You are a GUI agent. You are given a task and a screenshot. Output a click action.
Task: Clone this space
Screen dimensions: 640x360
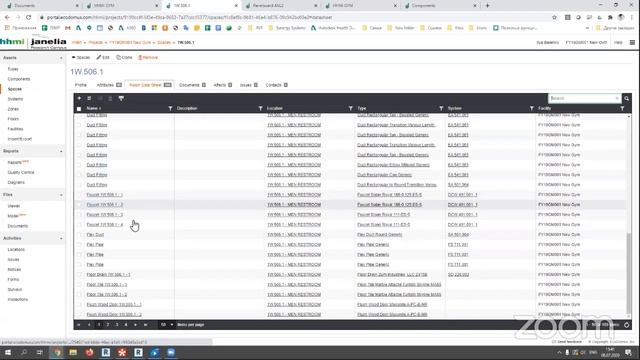(x=124, y=58)
